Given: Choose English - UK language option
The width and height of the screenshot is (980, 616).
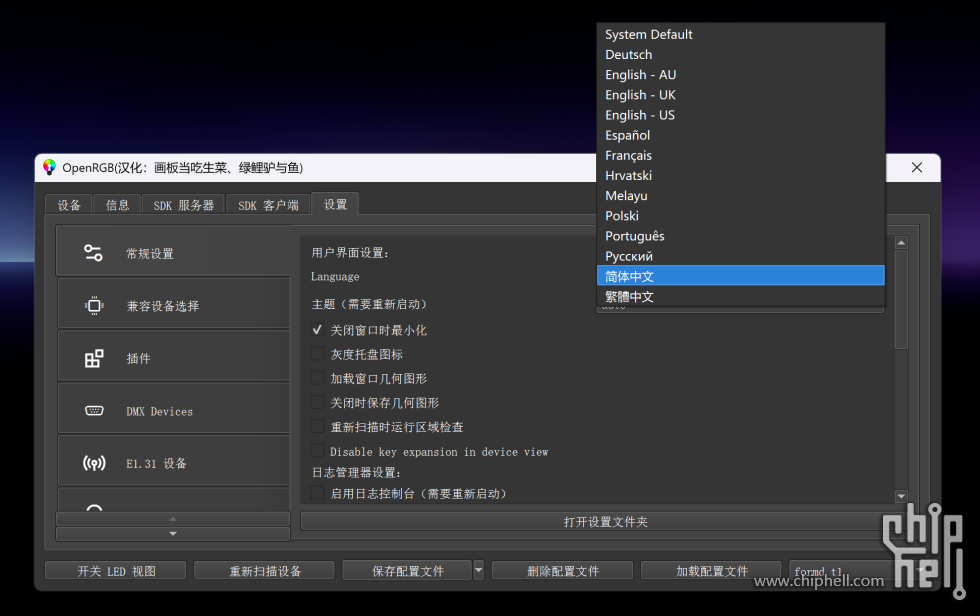Looking at the screenshot, I should pos(741,95).
